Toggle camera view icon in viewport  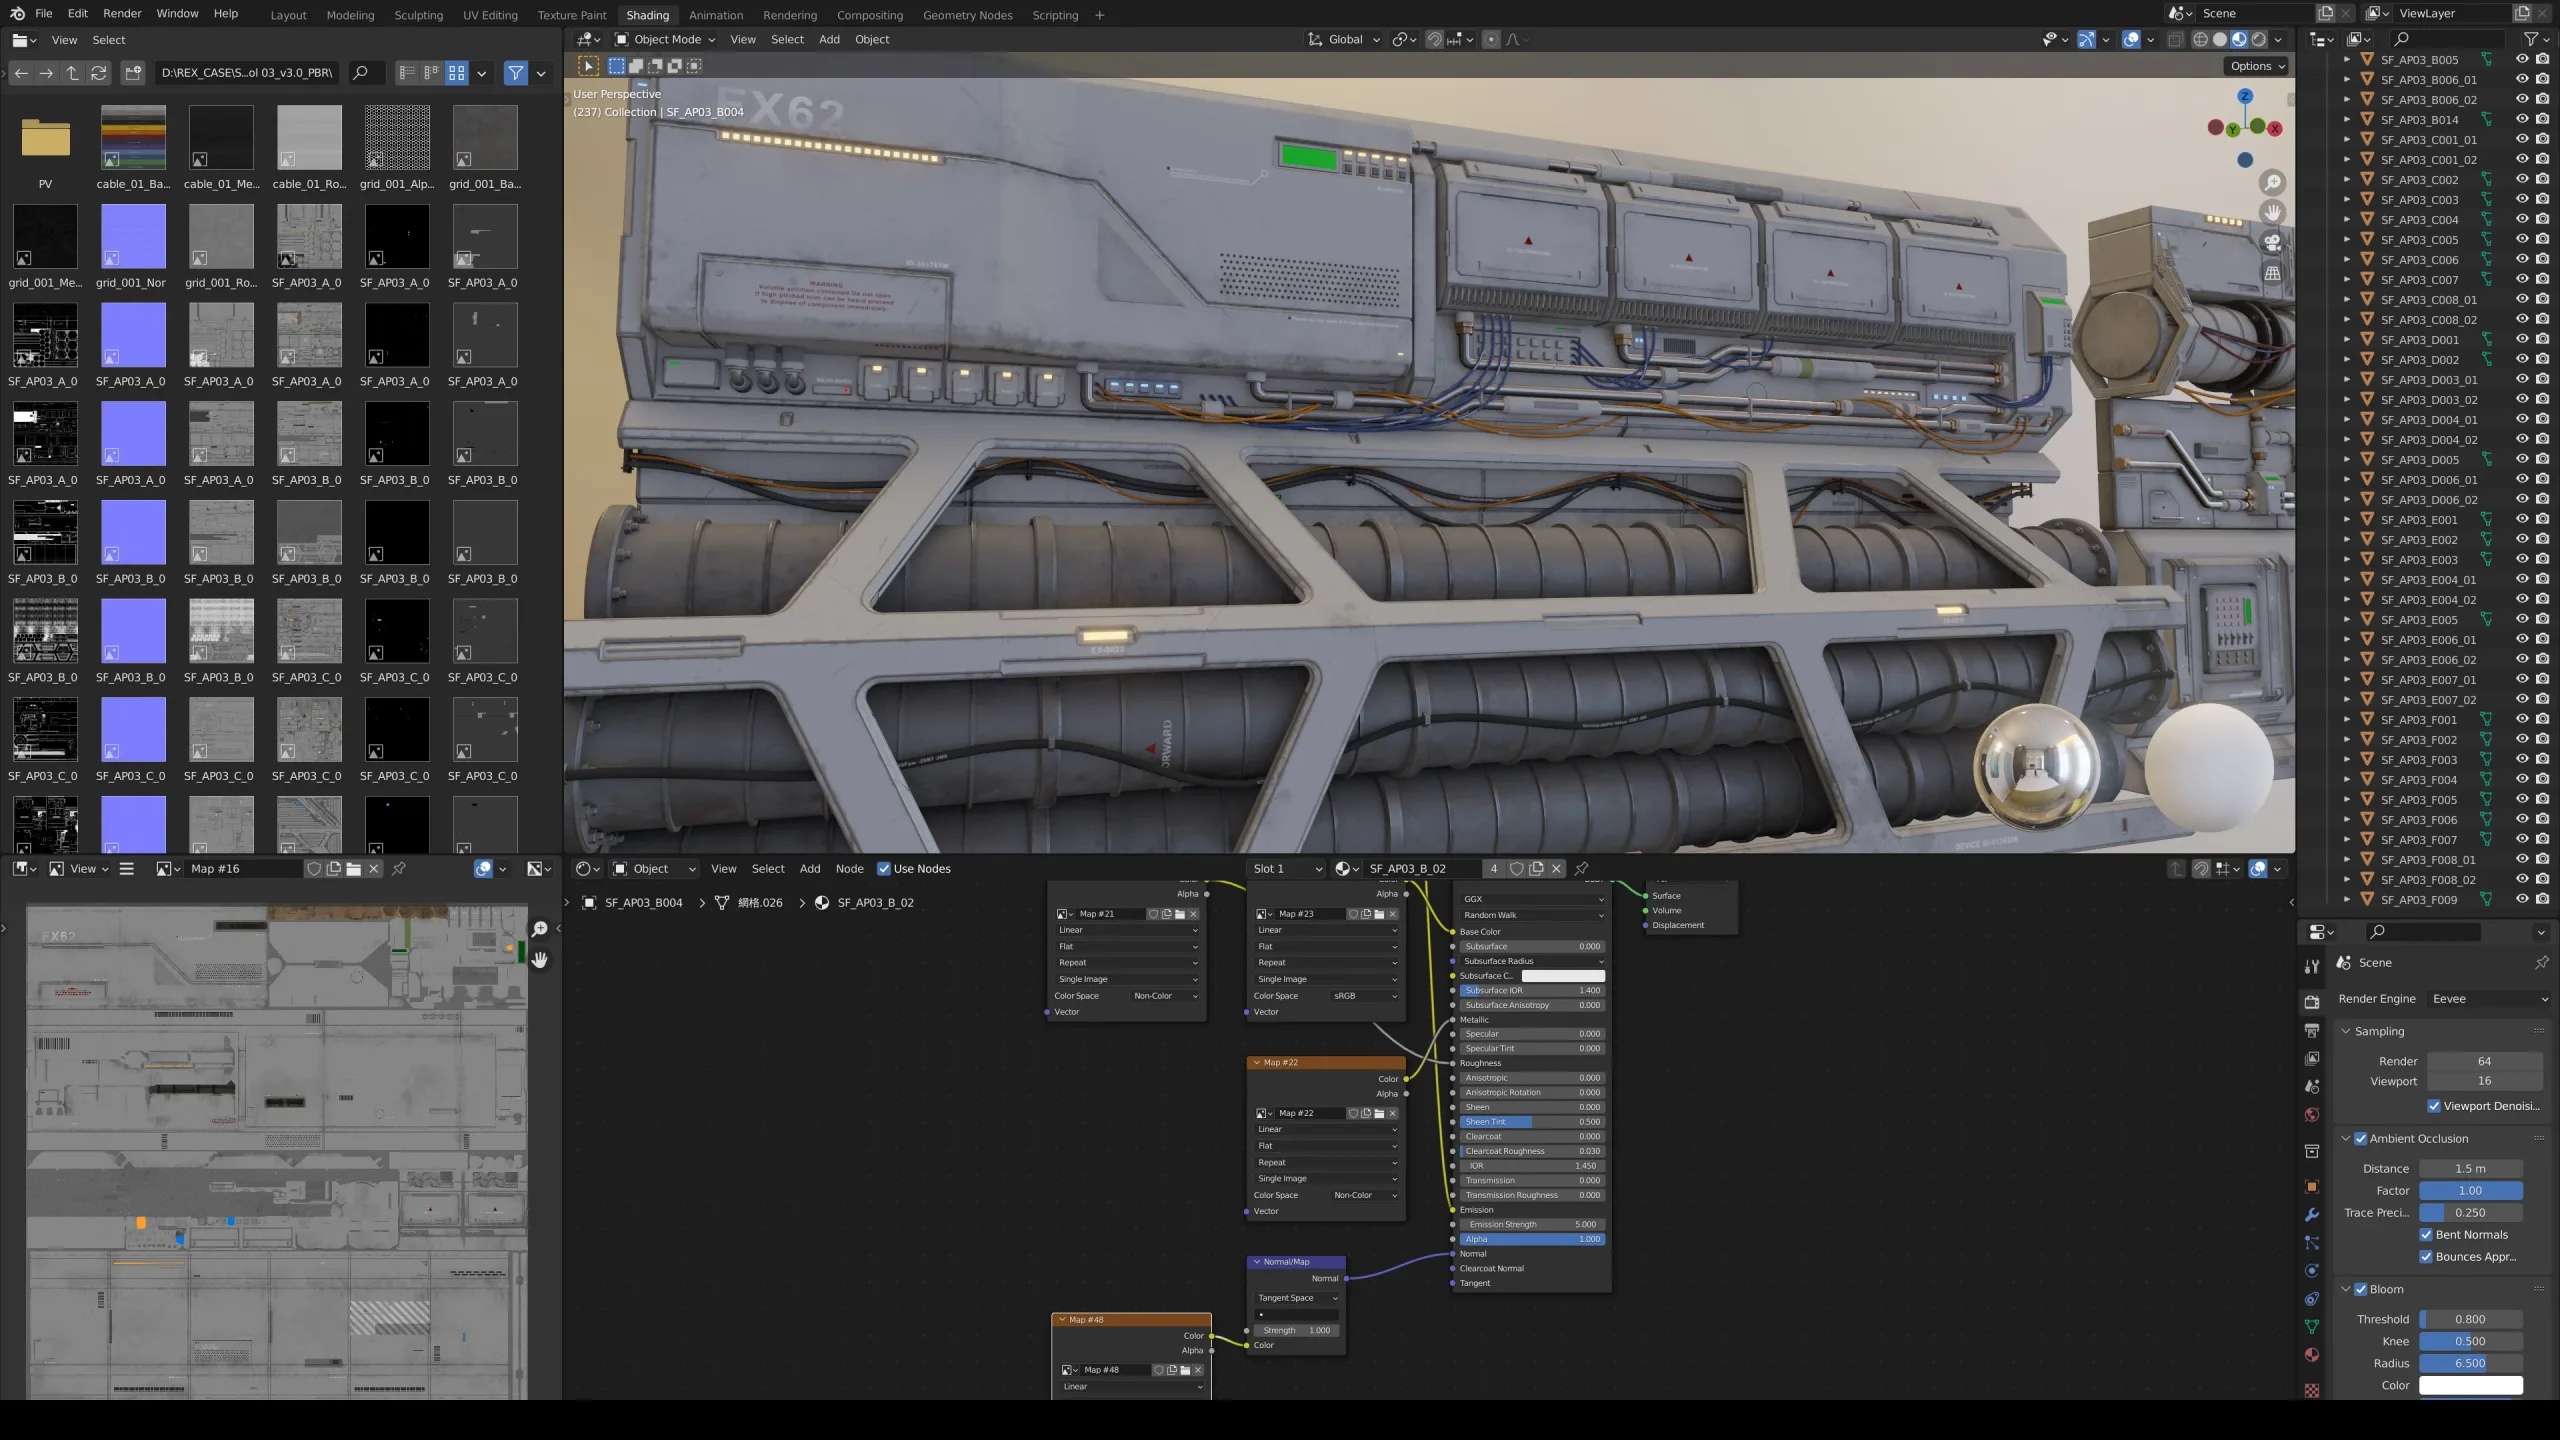coord(2273,242)
